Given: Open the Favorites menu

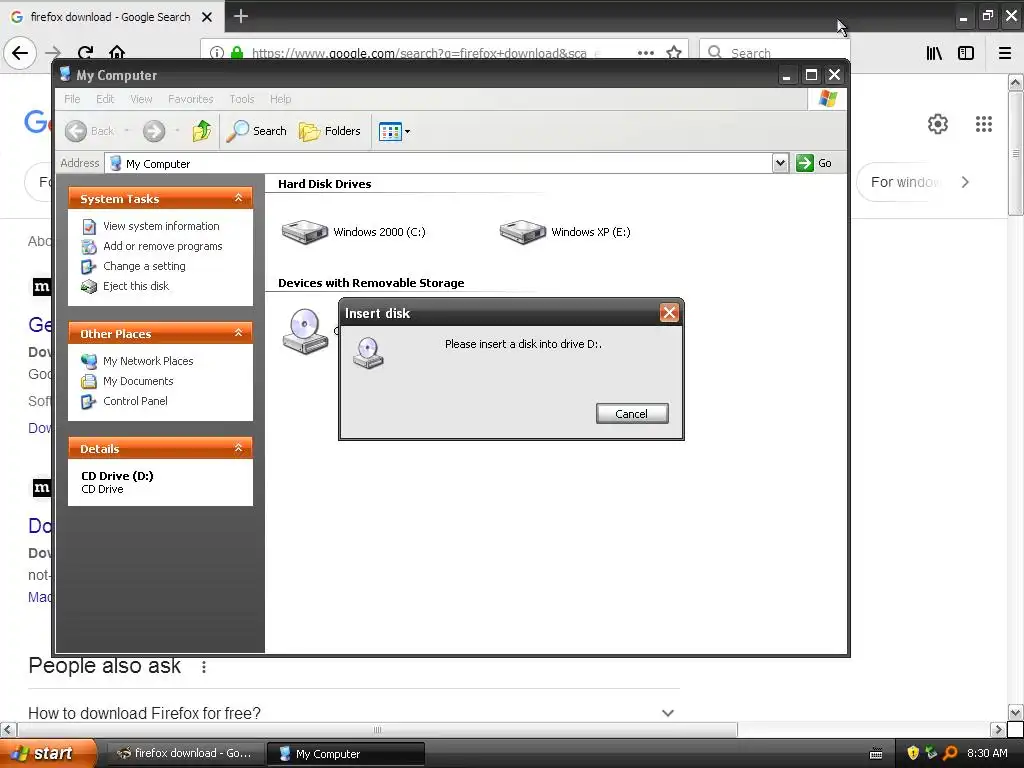Looking at the screenshot, I should point(191,99).
